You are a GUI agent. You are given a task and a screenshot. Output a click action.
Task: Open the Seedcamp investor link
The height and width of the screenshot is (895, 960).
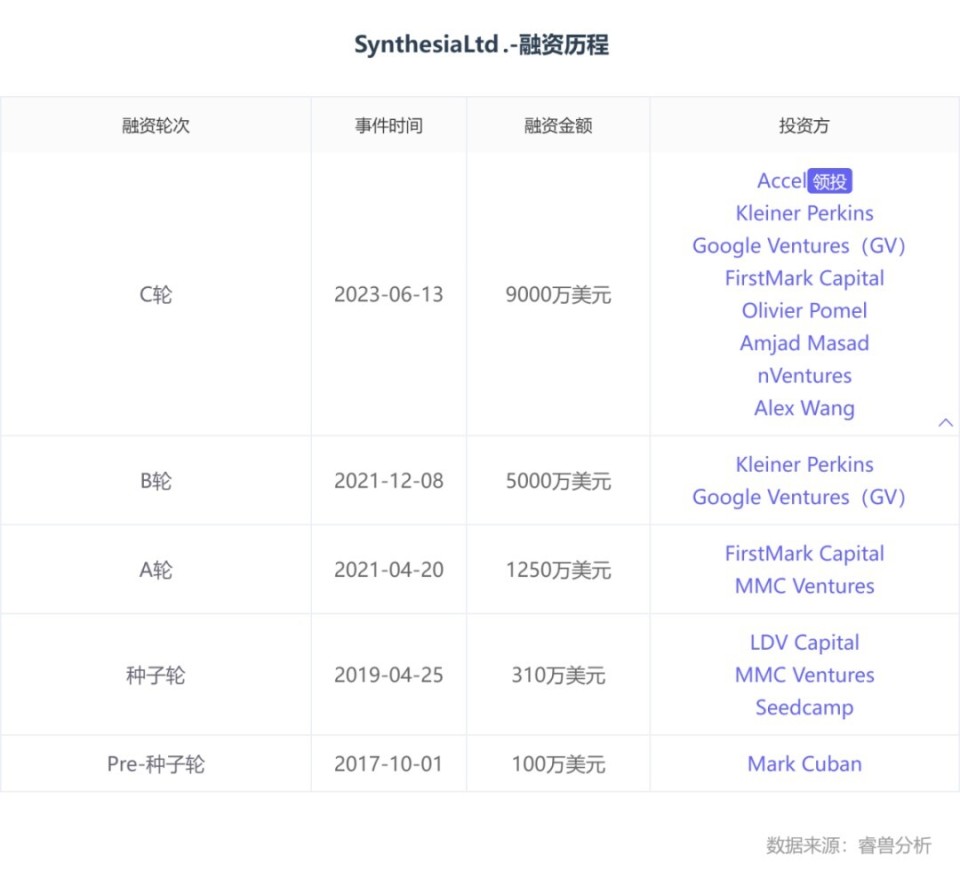point(804,707)
